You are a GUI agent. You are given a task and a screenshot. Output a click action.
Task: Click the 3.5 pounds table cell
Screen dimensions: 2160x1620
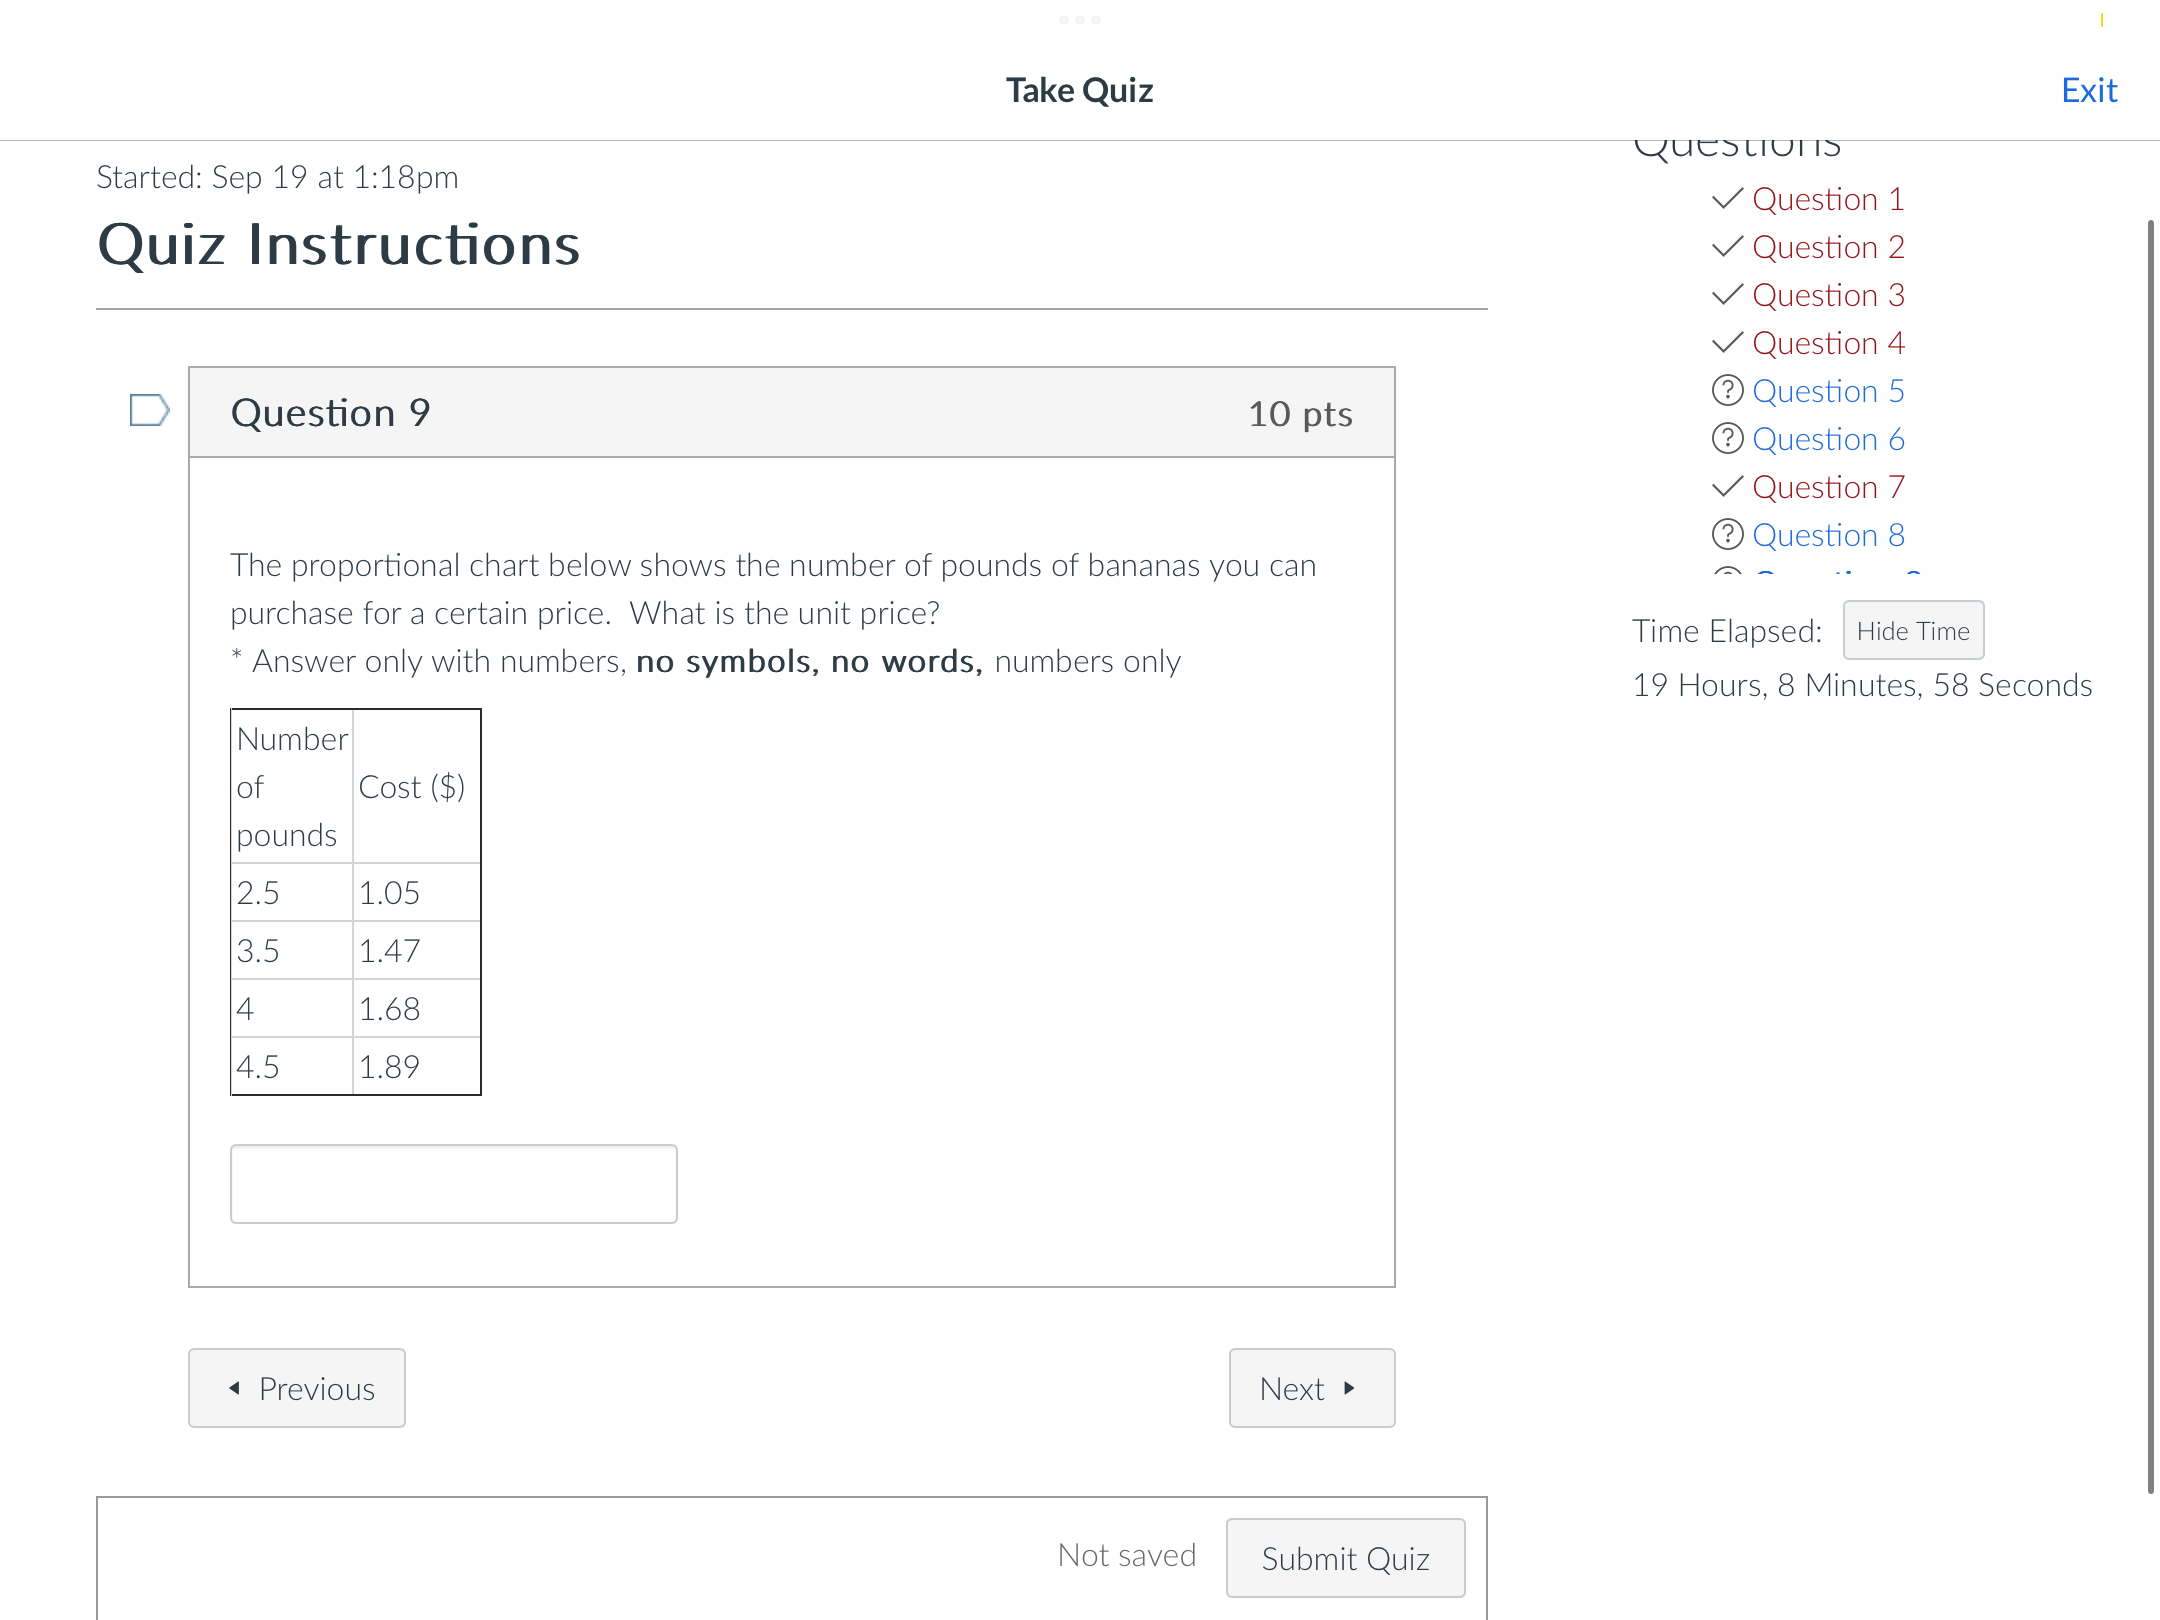tap(292, 950)
